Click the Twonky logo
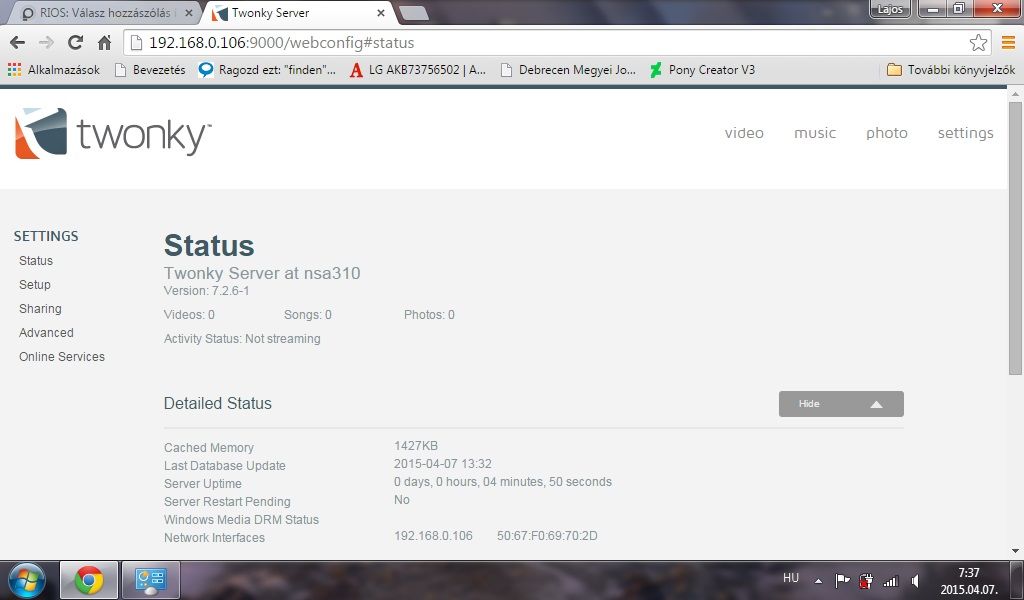Viewport: 1024px width, 600px height. (112, 133)
